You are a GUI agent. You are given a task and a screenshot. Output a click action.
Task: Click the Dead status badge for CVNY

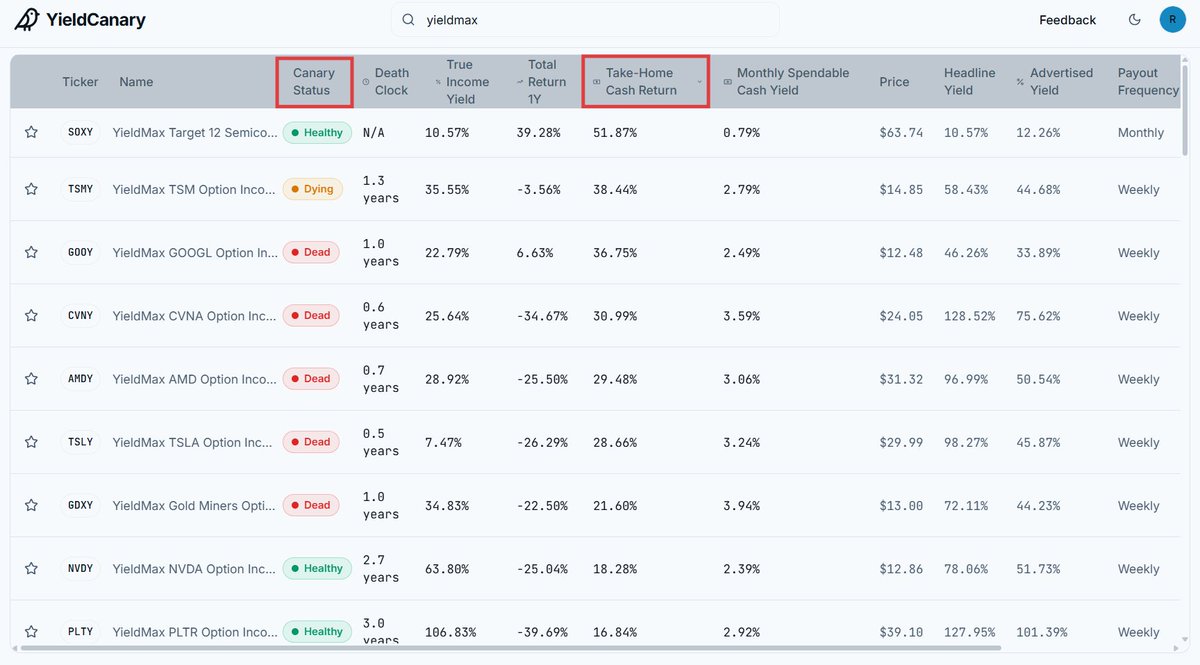(311, 315)
